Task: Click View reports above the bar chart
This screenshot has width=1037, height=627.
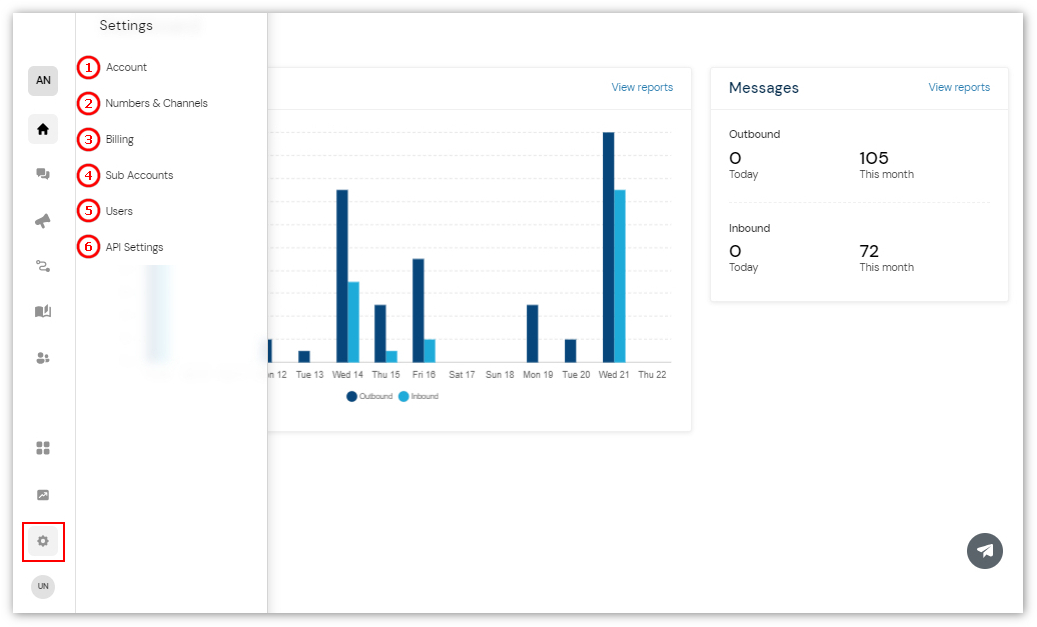Action: 642,87
